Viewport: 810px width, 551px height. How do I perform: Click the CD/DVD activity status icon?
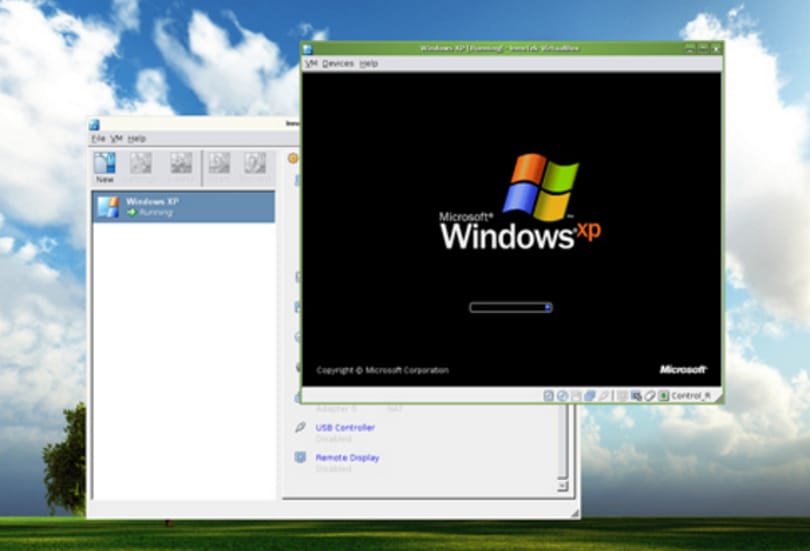pyautogui.click(x=563, y=396)
